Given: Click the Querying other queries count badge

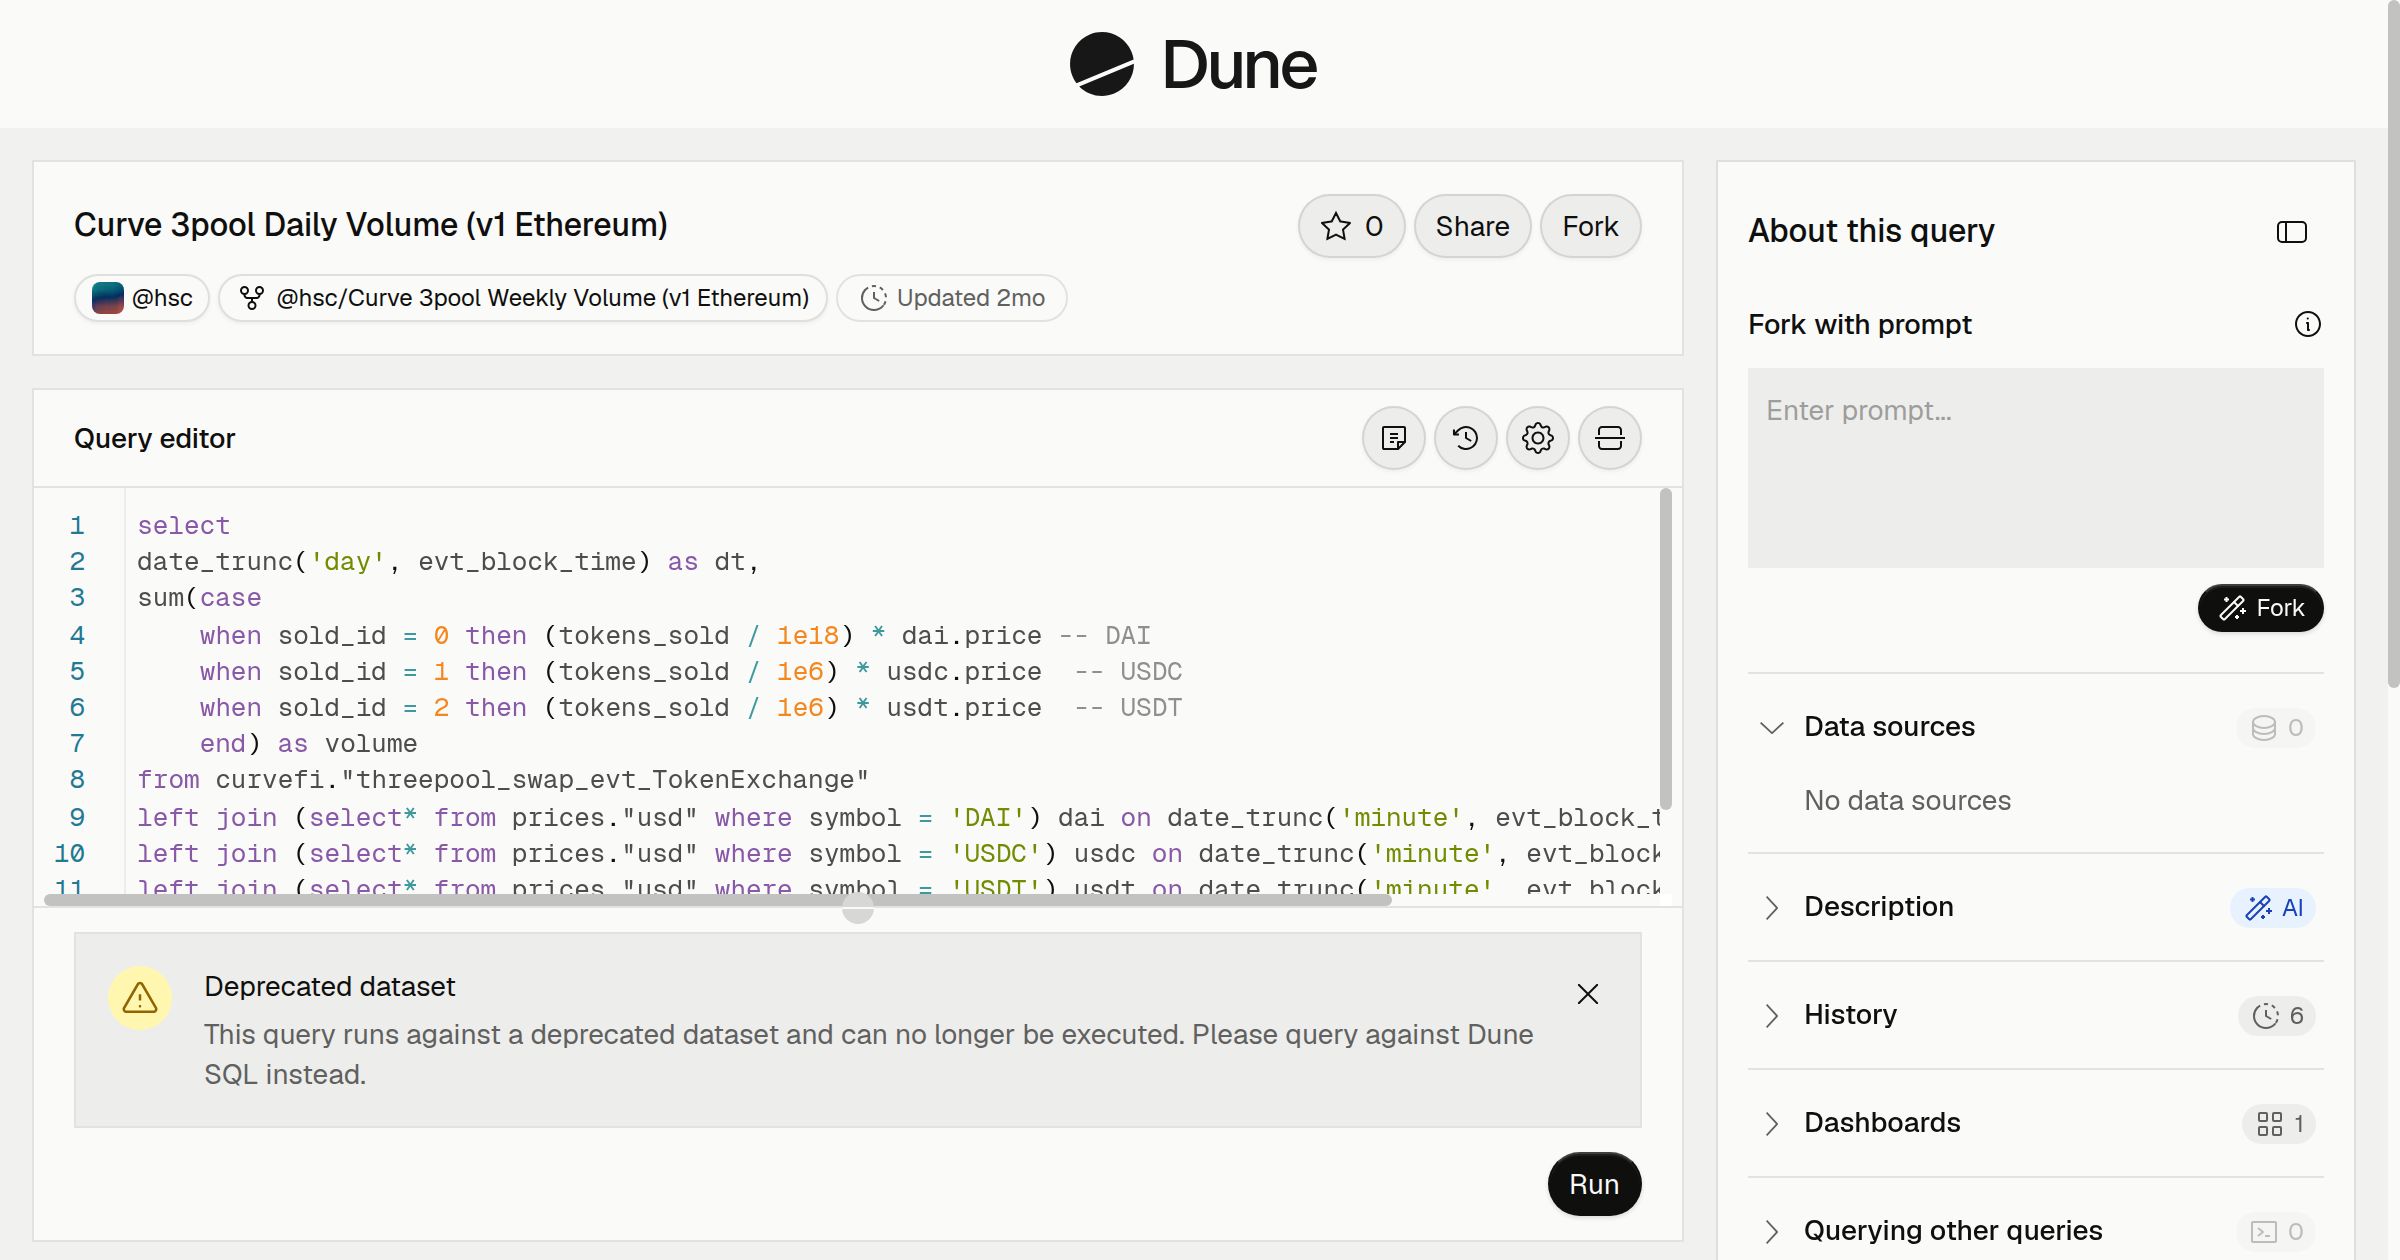Looking at the screenshot, I should coord(2276,1232).
